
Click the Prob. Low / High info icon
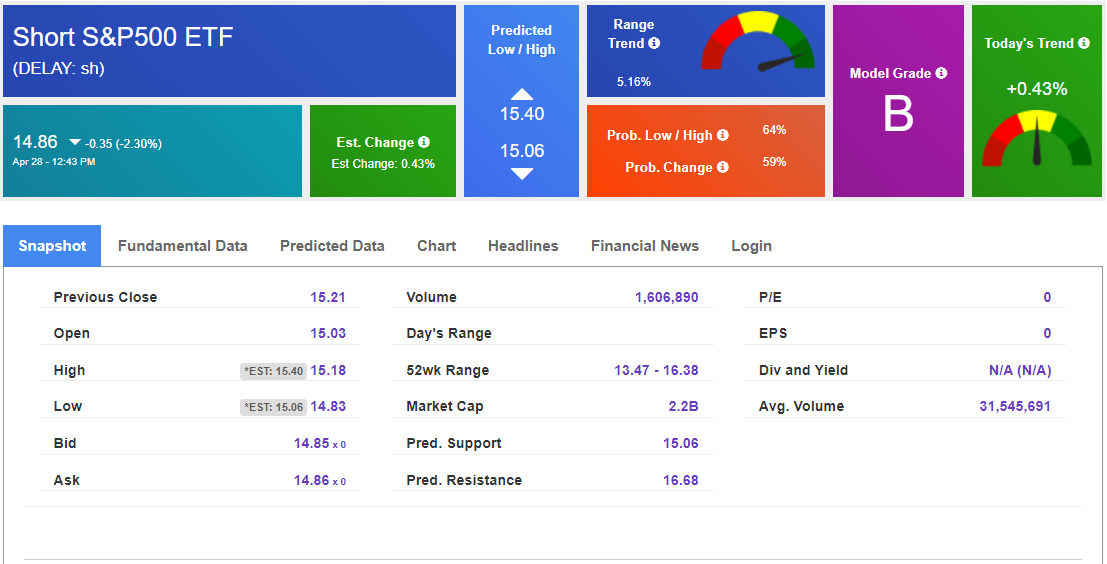click(x=723, y=135)
